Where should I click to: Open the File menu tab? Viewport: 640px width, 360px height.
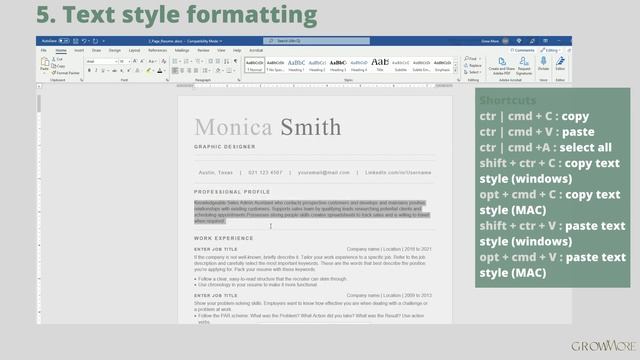pyautogui.click(x=44, y=50)
